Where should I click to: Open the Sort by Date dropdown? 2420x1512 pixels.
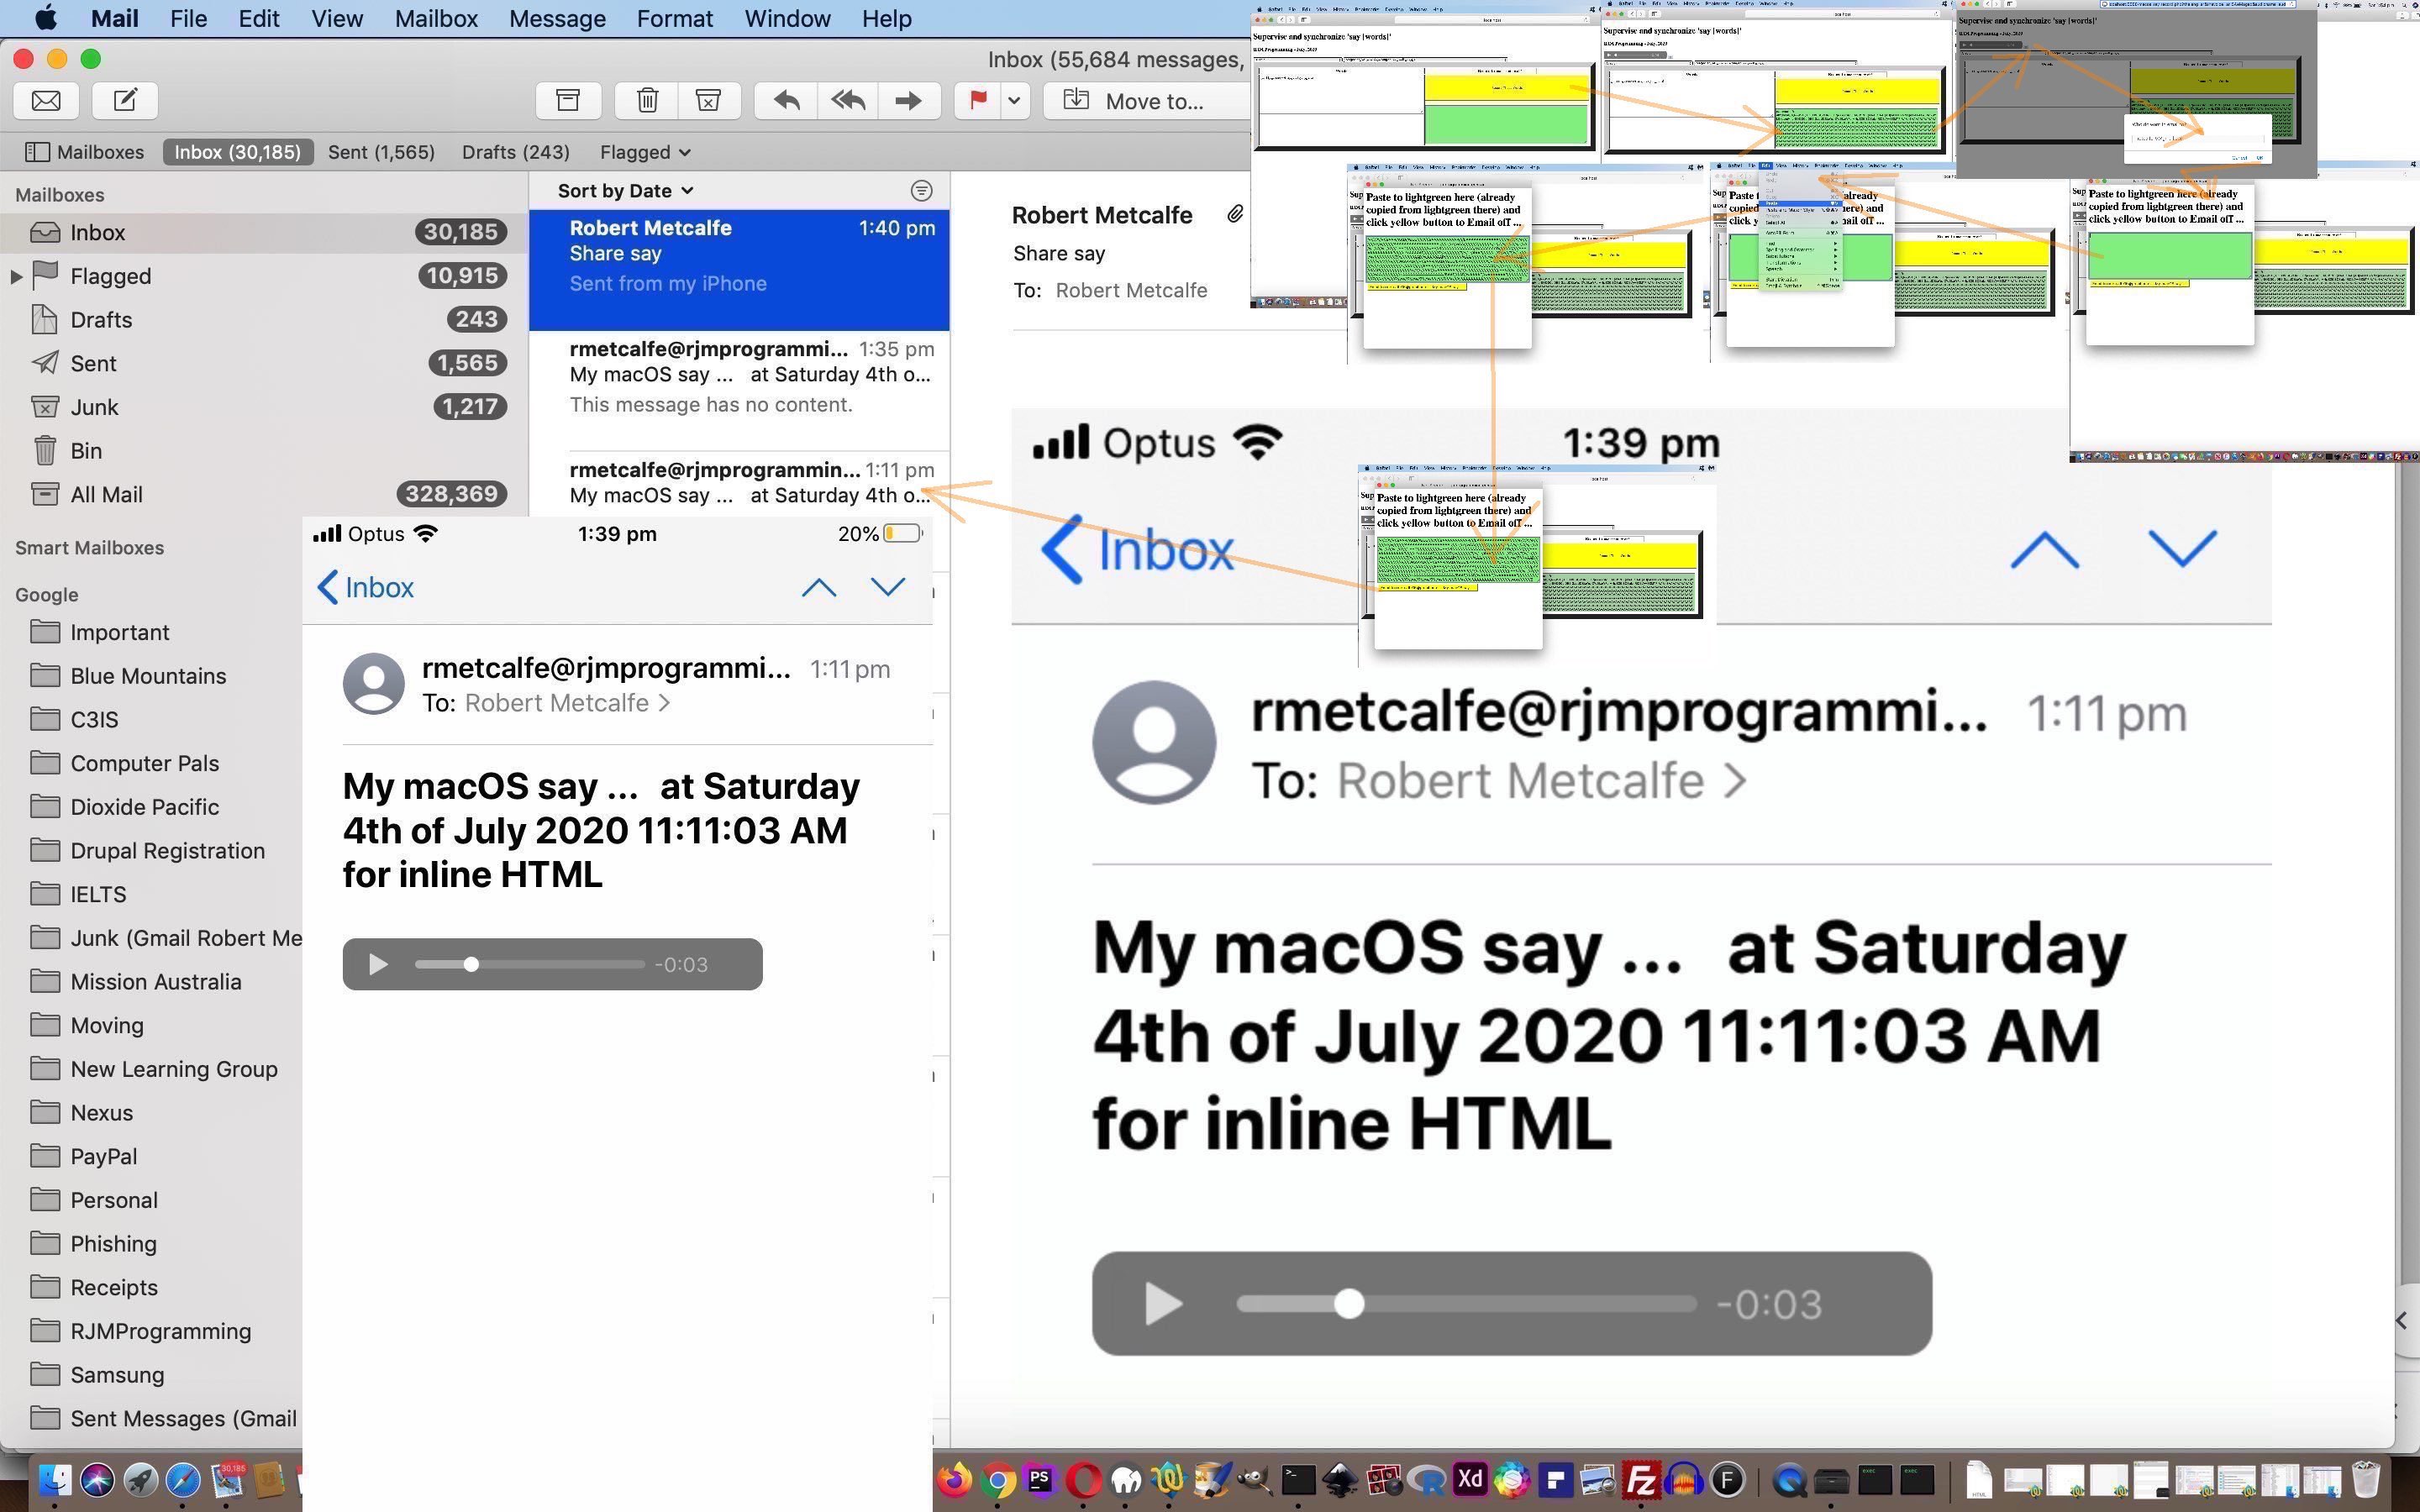[x=625, y=190]
